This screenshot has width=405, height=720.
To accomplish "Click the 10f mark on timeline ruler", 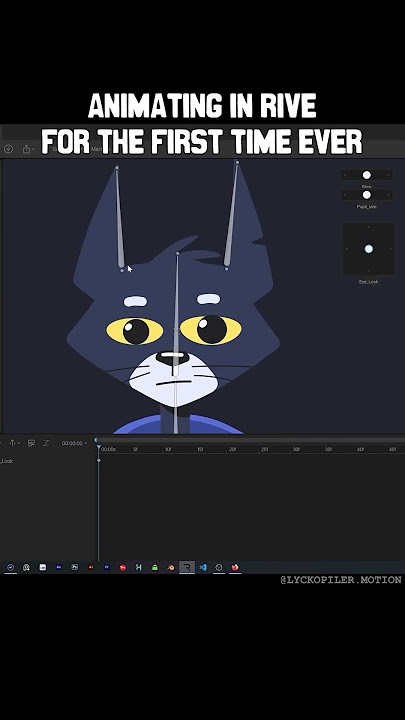I will (168, 450).
